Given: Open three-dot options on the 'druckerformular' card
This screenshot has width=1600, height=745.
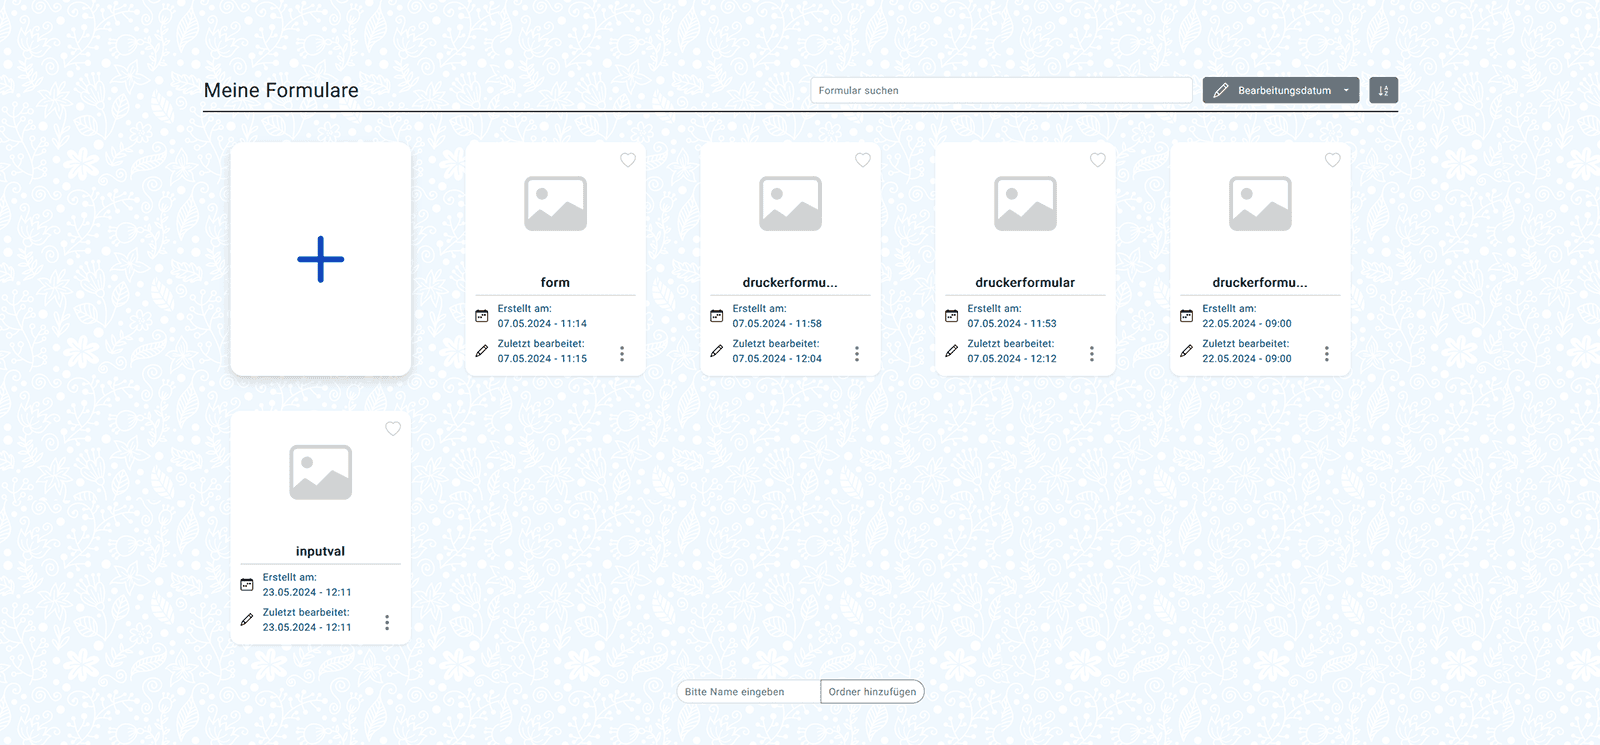Looking at the screenshot, I should [x=1092, y=354].
